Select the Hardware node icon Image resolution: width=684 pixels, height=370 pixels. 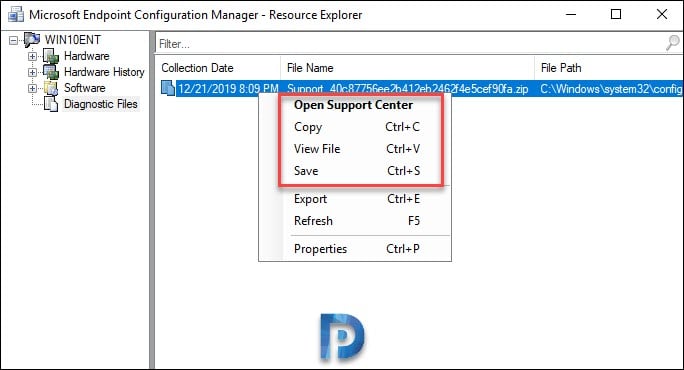click(x=51, y=56)
